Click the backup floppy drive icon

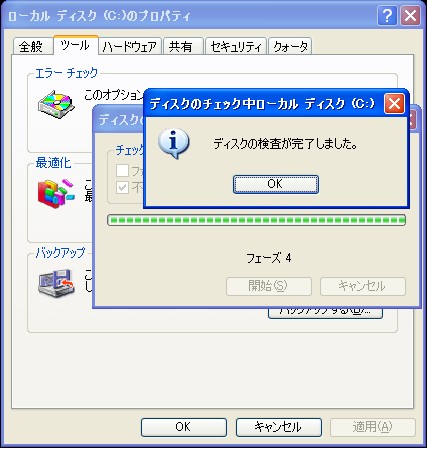click(56, 283)
